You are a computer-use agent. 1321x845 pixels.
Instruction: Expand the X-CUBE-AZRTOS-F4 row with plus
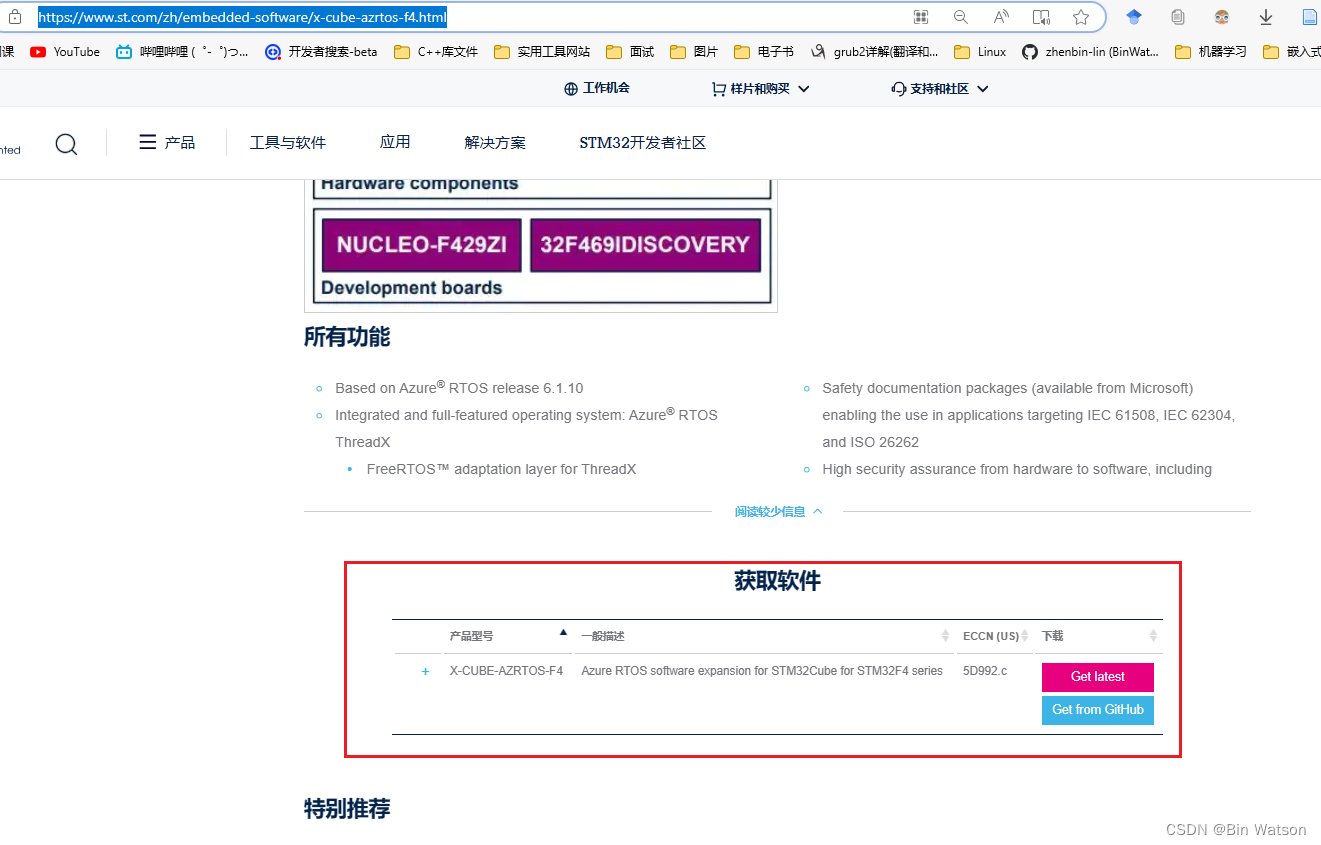425,672
